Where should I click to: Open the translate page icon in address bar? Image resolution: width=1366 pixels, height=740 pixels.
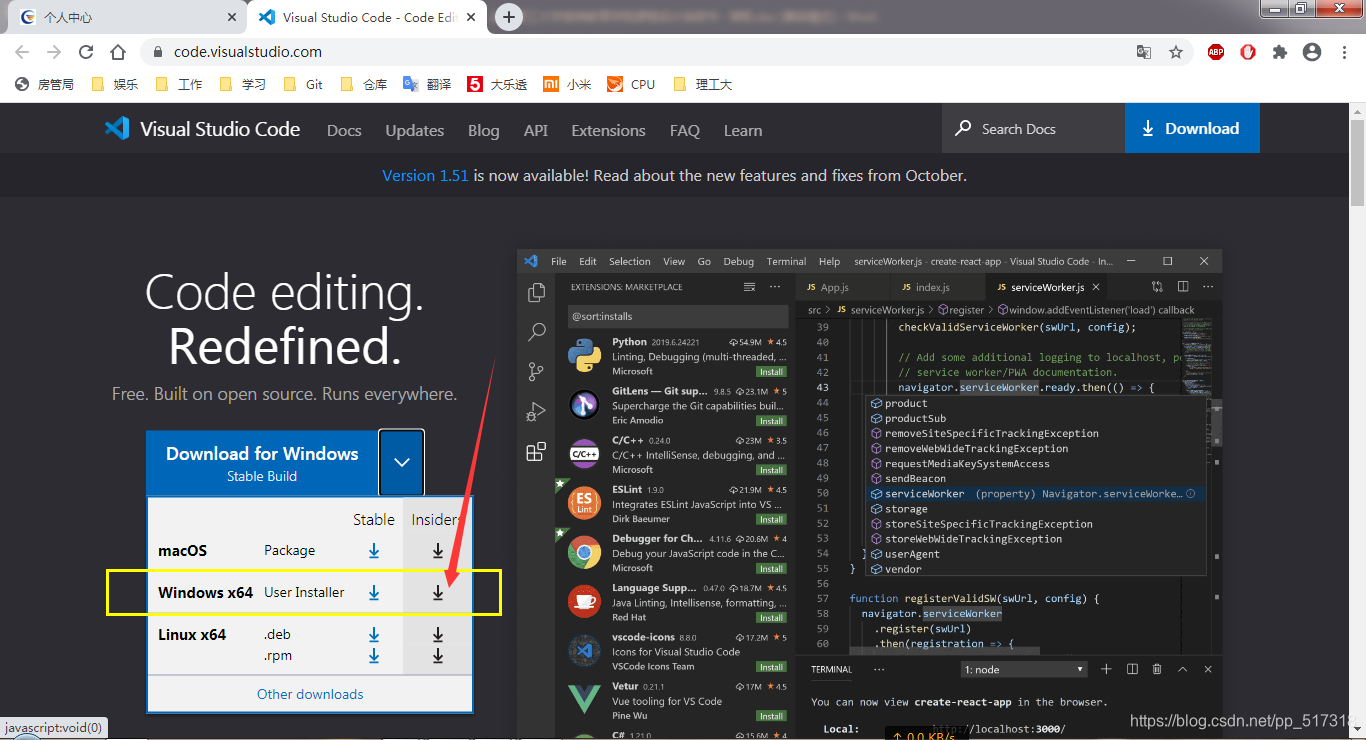point(1144,52)
